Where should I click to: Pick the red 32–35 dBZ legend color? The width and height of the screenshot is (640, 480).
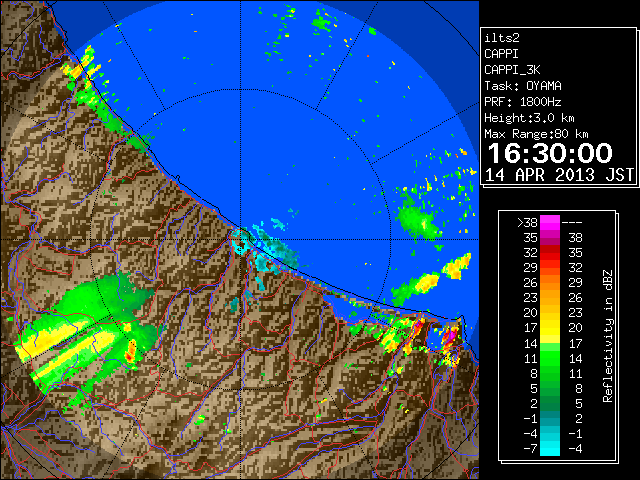coord(550,253)
